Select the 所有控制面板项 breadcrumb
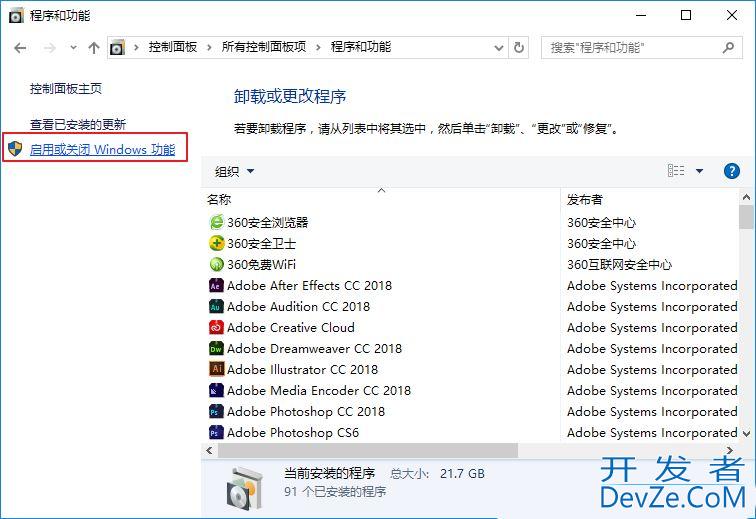This screenshot has width=756, height=519. coord(264,47)
